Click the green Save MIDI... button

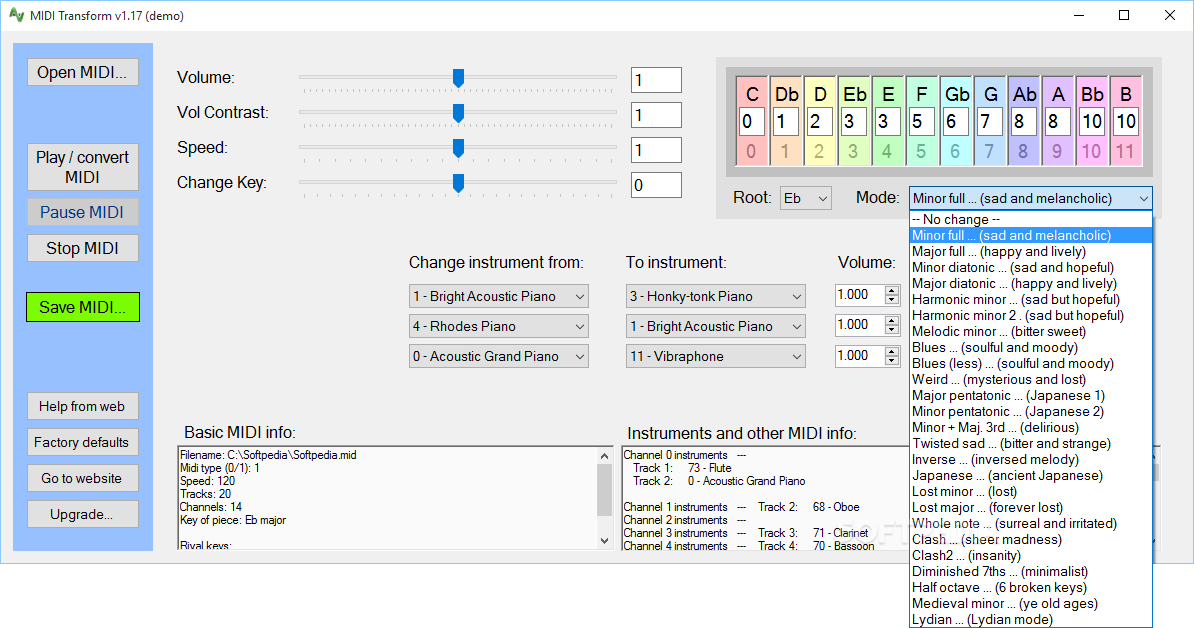(x=82, y=307)
